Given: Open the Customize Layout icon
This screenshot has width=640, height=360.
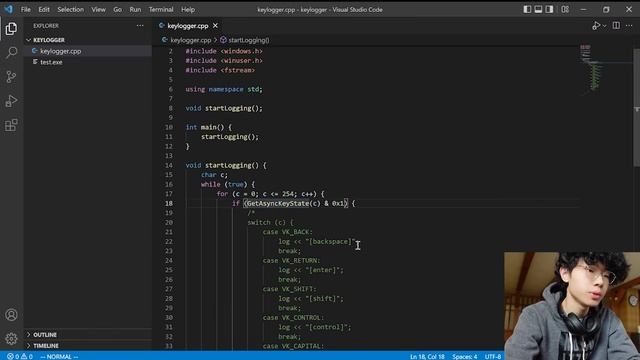Looking at the screenshot, I should point(565,9).
